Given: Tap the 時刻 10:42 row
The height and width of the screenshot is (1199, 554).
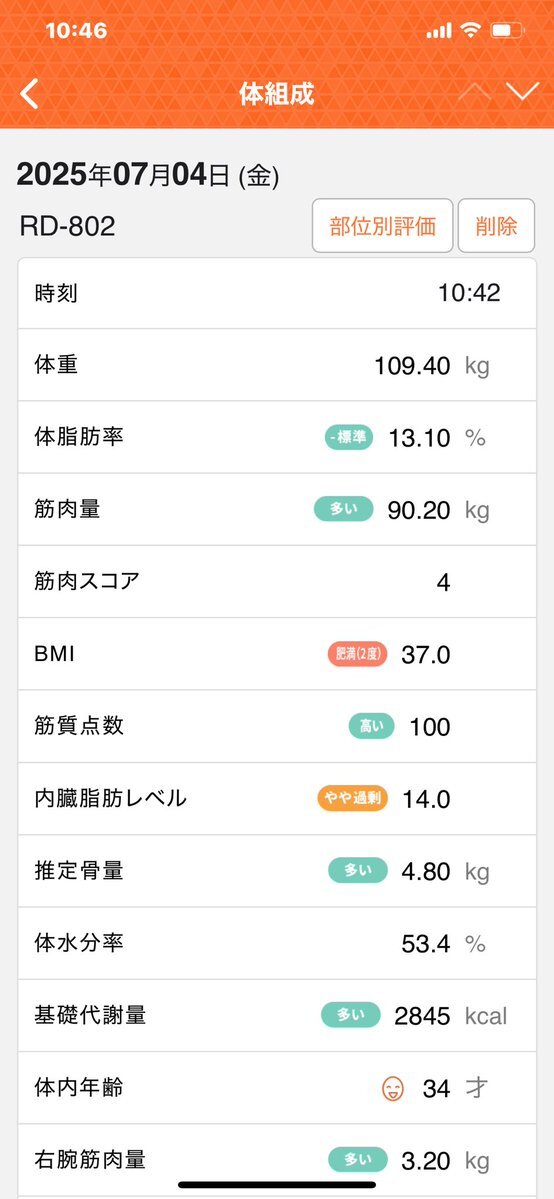Looking at the screenshot, I should coord(277,294).
